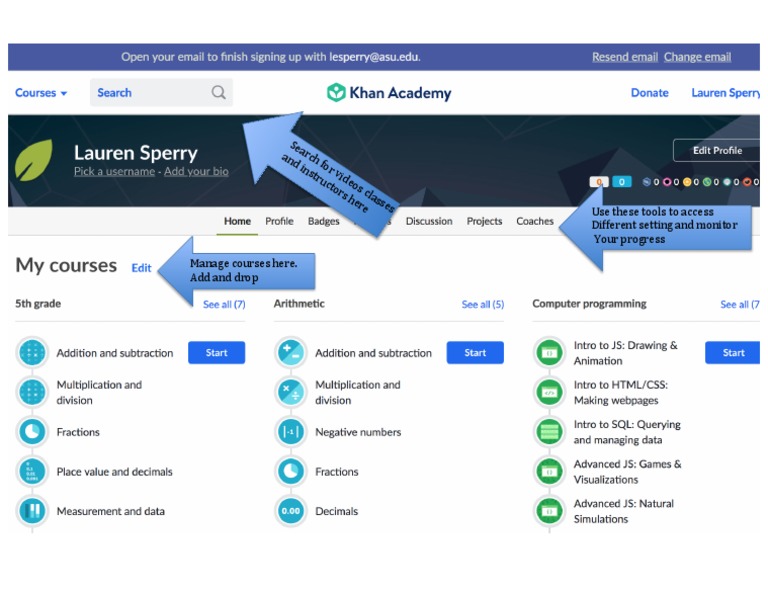Open Place value and decimals icon

[x=32, y=472]
